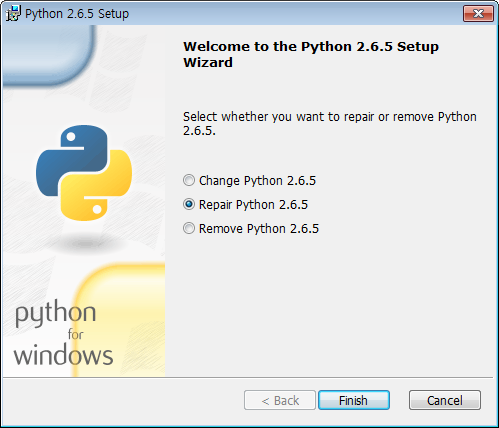This screenshot has width=499, height=428.
Task: Go back with the Back button
Action: click(x=280, y=400)
